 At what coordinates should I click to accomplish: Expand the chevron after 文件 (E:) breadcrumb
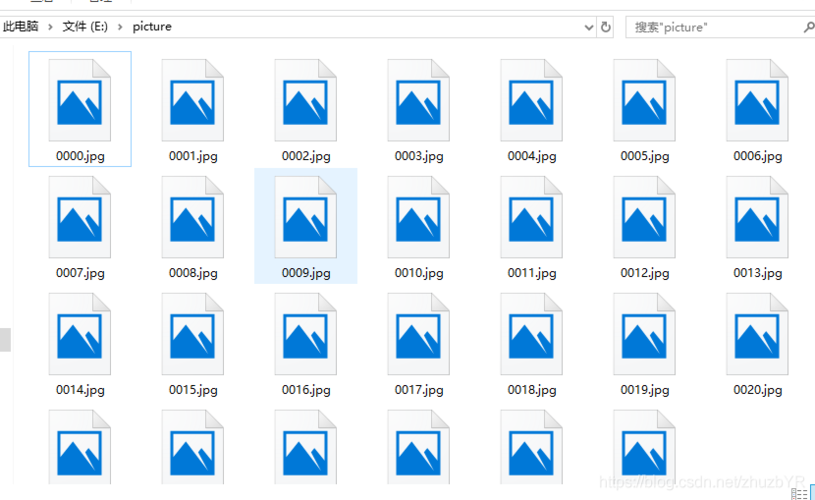point(119,27)
